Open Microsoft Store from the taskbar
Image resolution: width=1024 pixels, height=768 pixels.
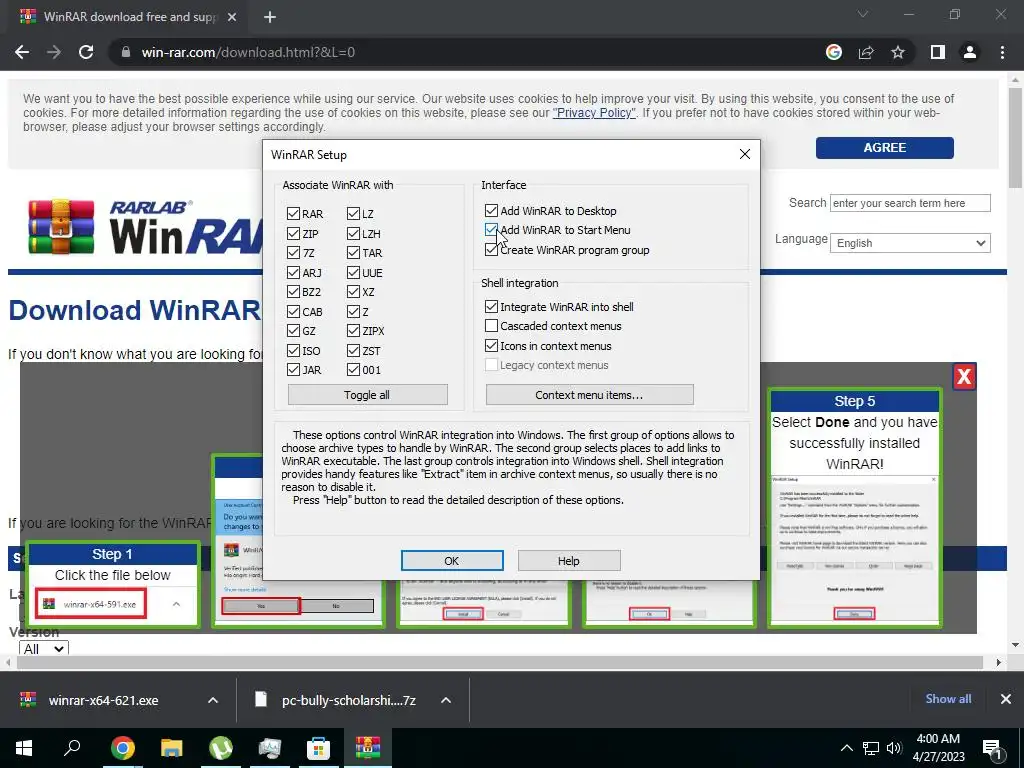pyautogui.click(x=319, y=748)
